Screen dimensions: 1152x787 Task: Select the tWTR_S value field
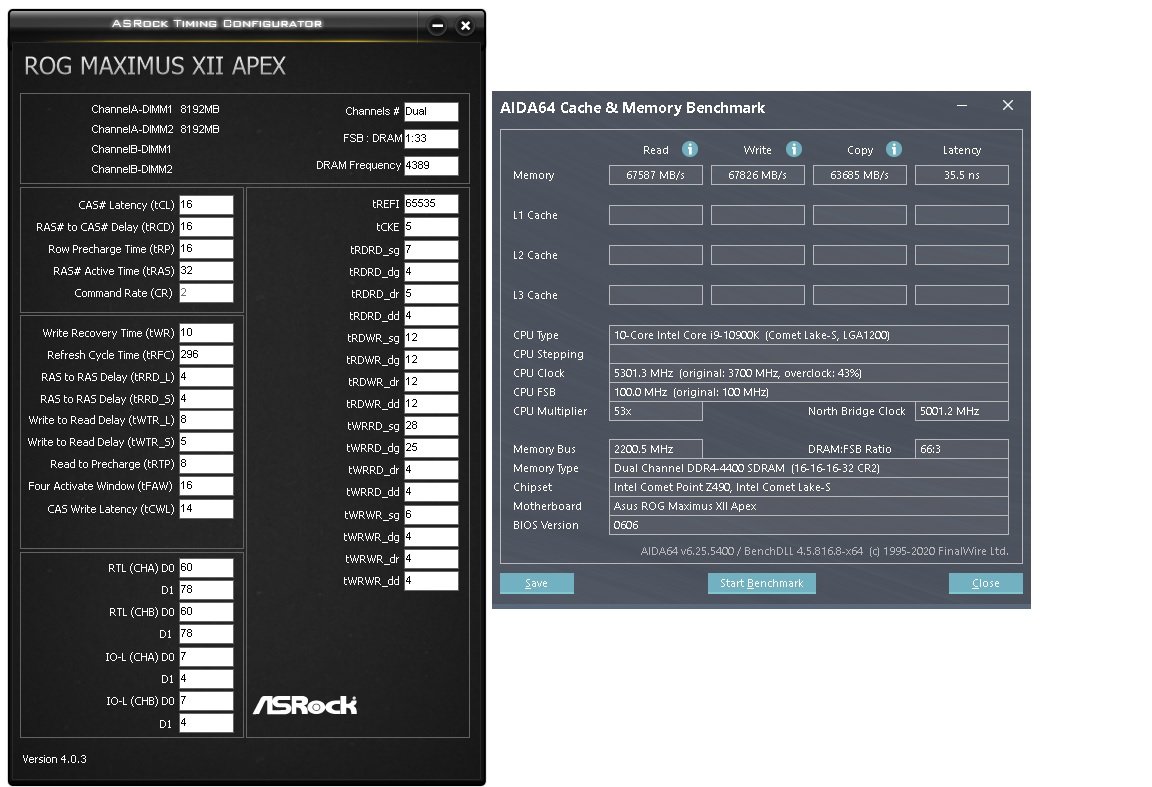(x=206, y=442)
